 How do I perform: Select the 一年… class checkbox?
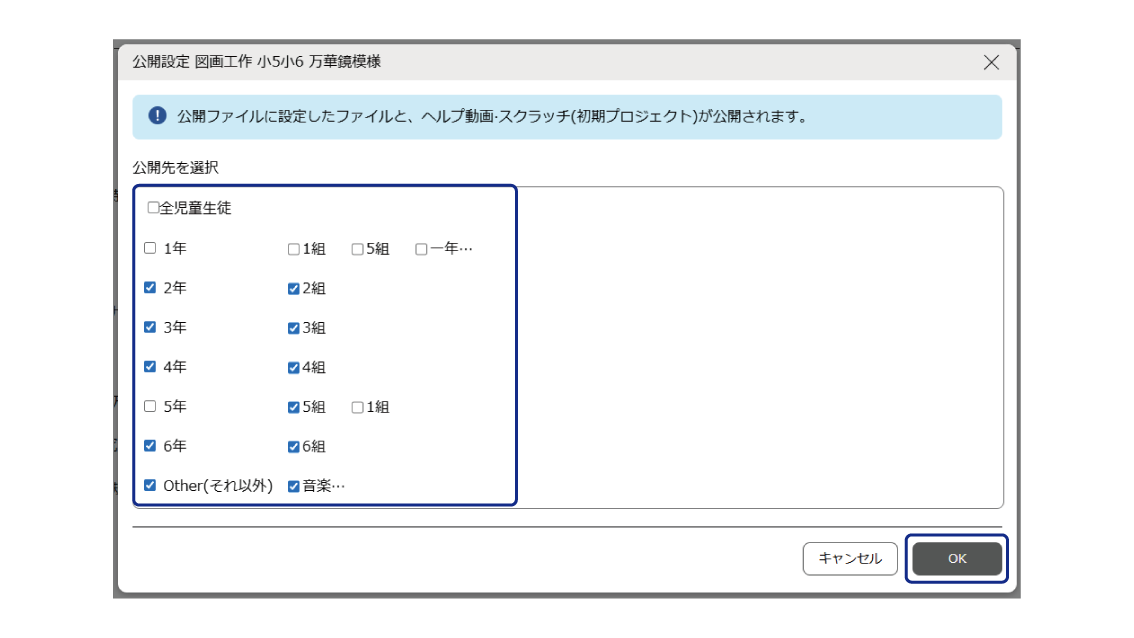pos(421,249)
